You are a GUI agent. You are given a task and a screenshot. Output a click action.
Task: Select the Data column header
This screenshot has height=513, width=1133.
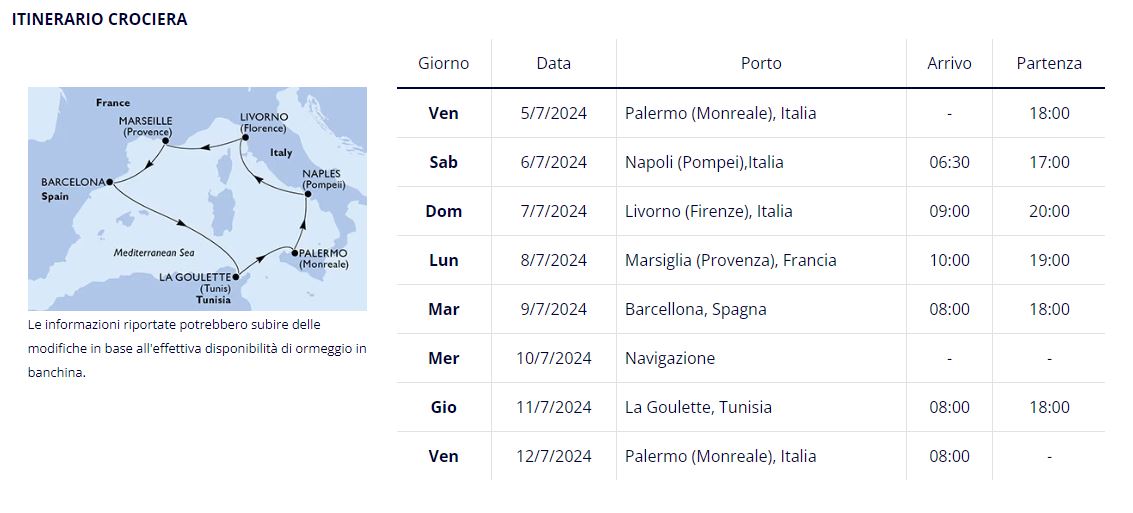[553, 64]
